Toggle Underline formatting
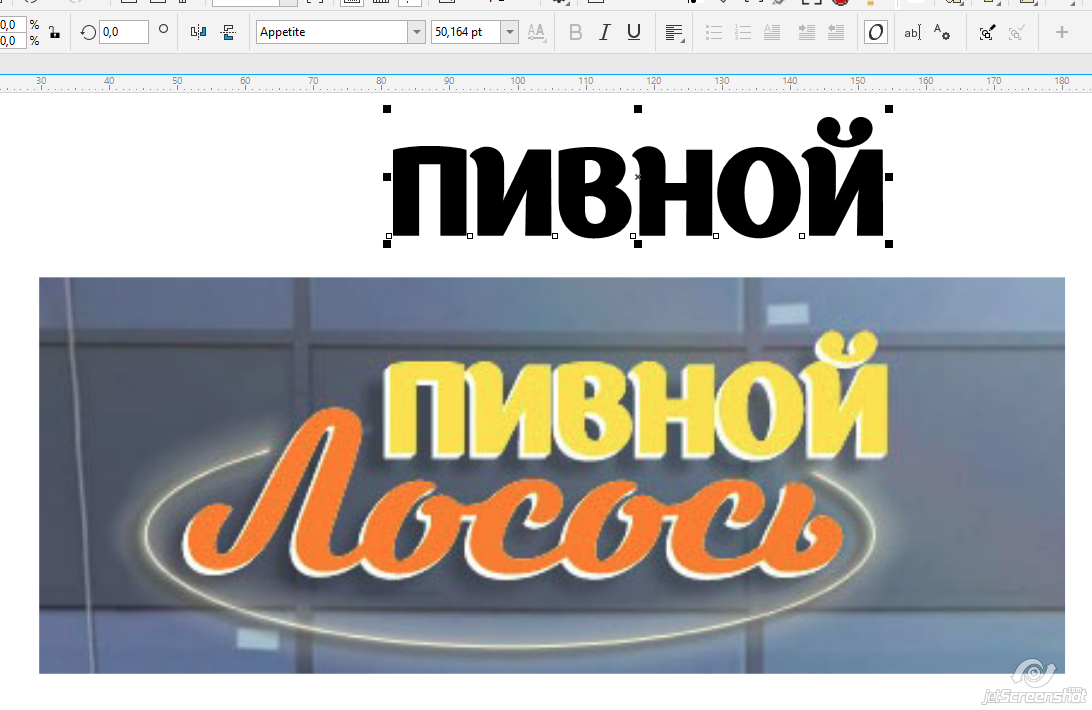The width and height of the screenshot is (1092, 710). click(634, 32)
